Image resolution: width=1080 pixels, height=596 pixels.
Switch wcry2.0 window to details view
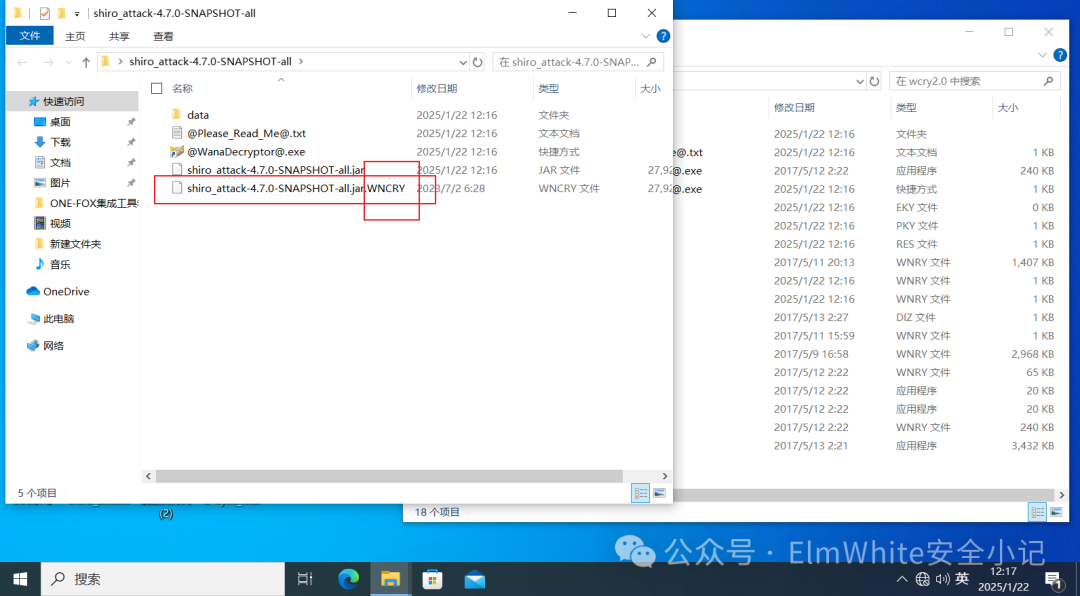pos(1037,512)
